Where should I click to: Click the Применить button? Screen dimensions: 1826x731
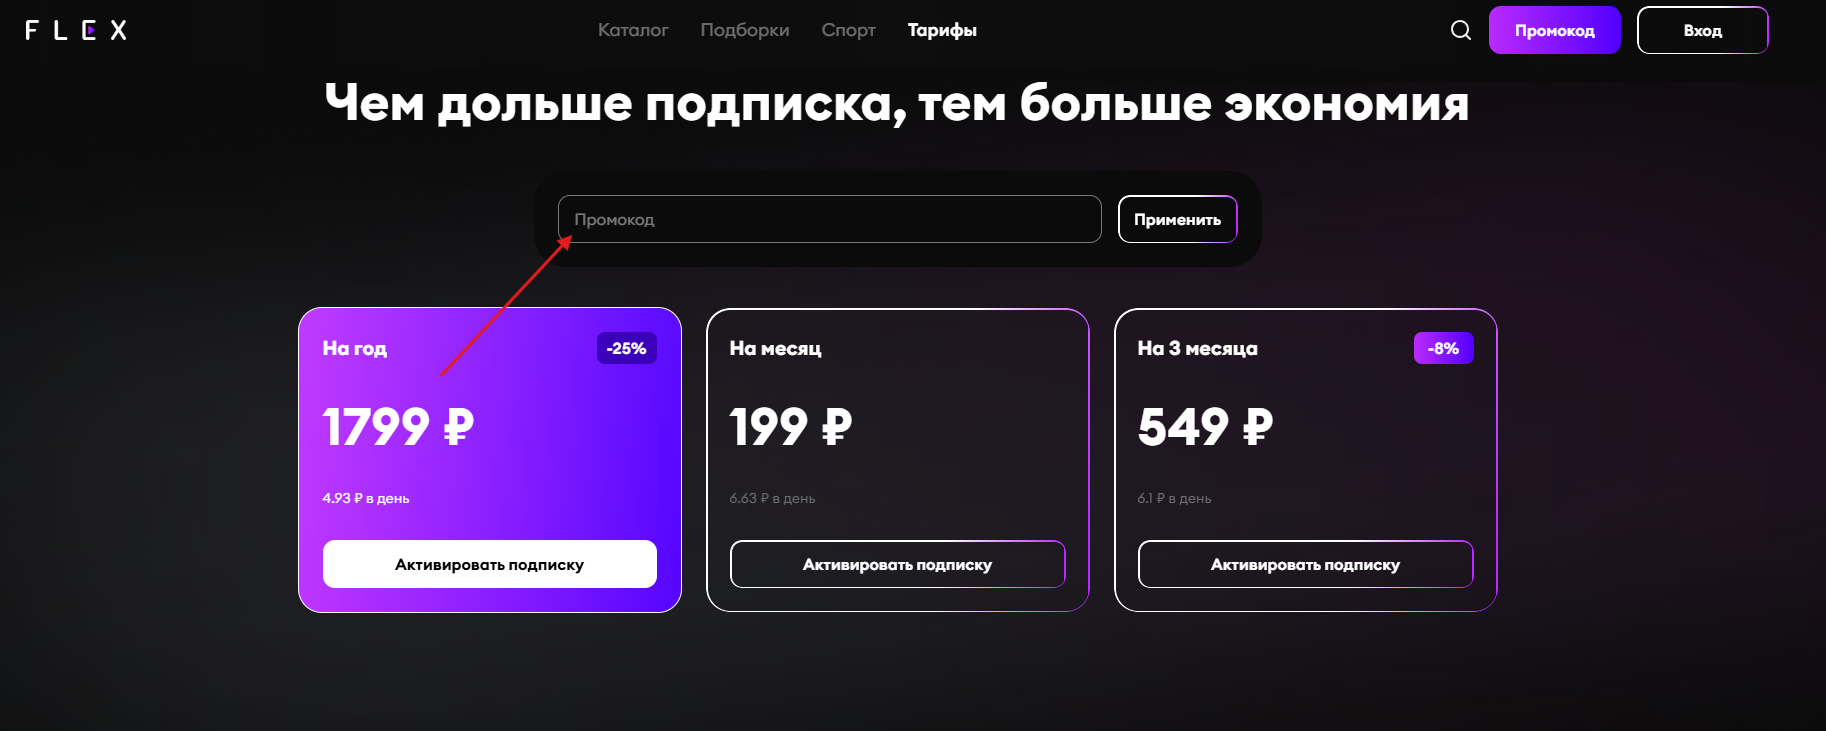tap(1178, 219)
